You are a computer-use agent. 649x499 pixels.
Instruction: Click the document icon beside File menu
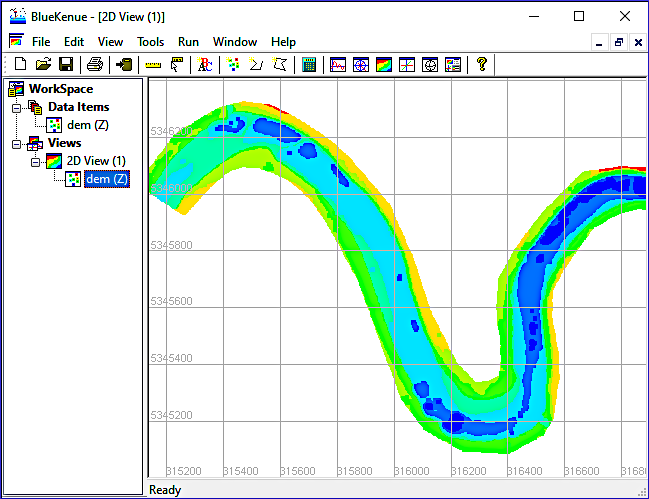coord(17,41)
